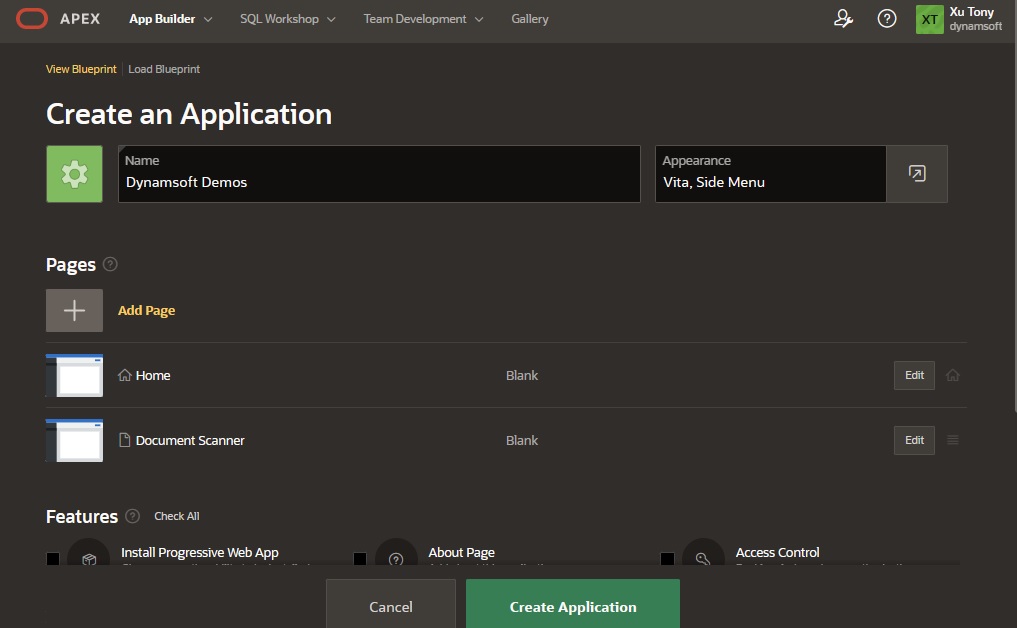The image size is (1017, 628).
Task: Click the plus Add Page icon
Action: point(74,310)
